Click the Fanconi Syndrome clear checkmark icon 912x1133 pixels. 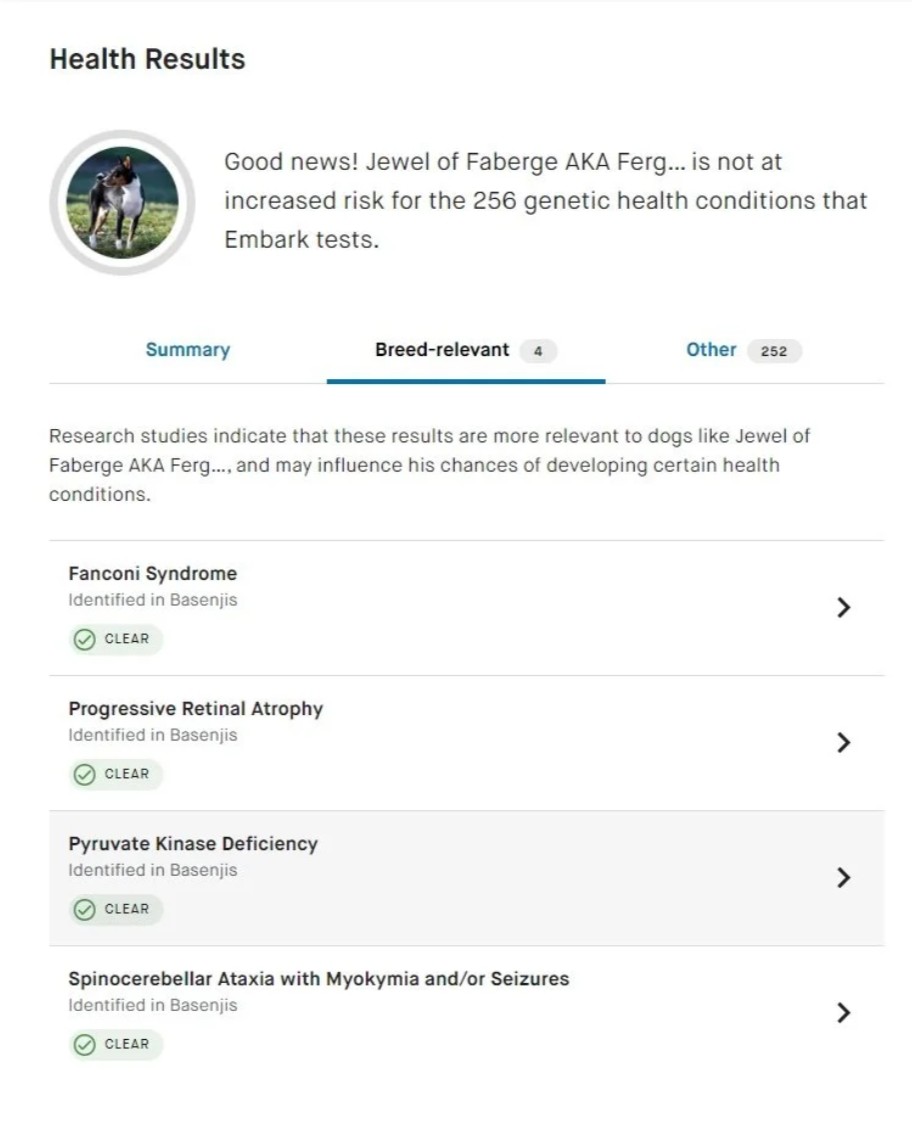pyautogui.click(x=85, y=639)
